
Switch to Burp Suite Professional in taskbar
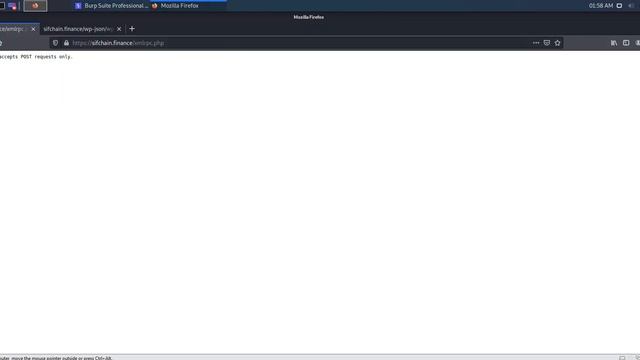tap(111, 6)
